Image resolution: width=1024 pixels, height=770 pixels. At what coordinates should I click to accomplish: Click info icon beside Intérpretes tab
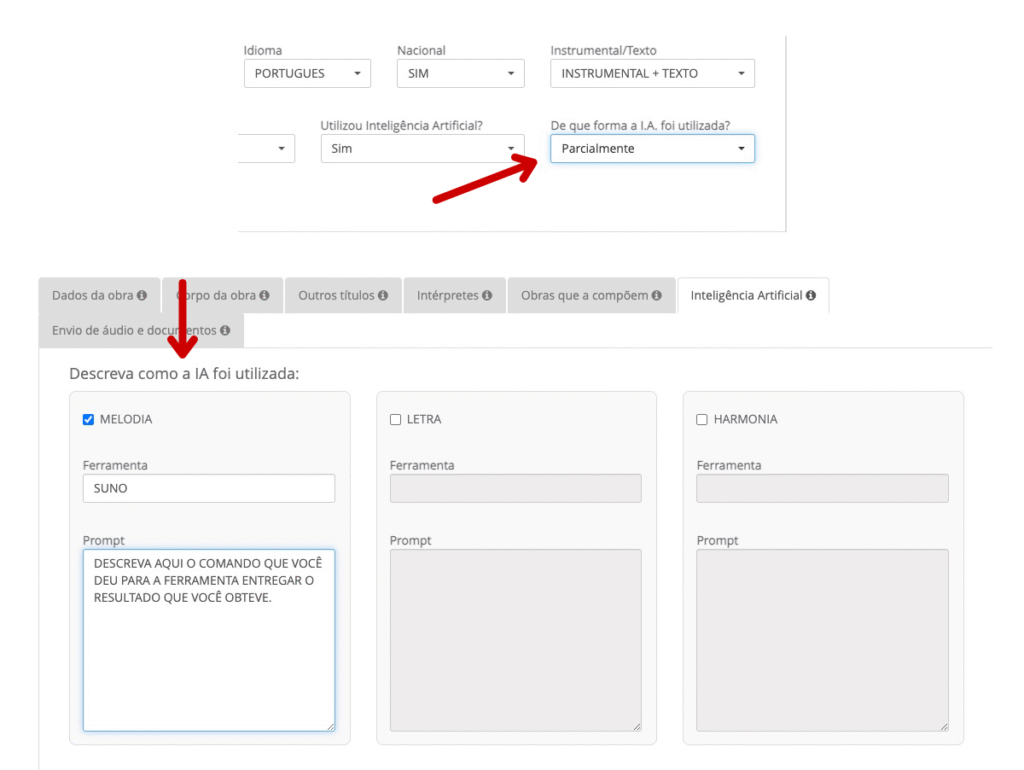click(x=487, y=296)
